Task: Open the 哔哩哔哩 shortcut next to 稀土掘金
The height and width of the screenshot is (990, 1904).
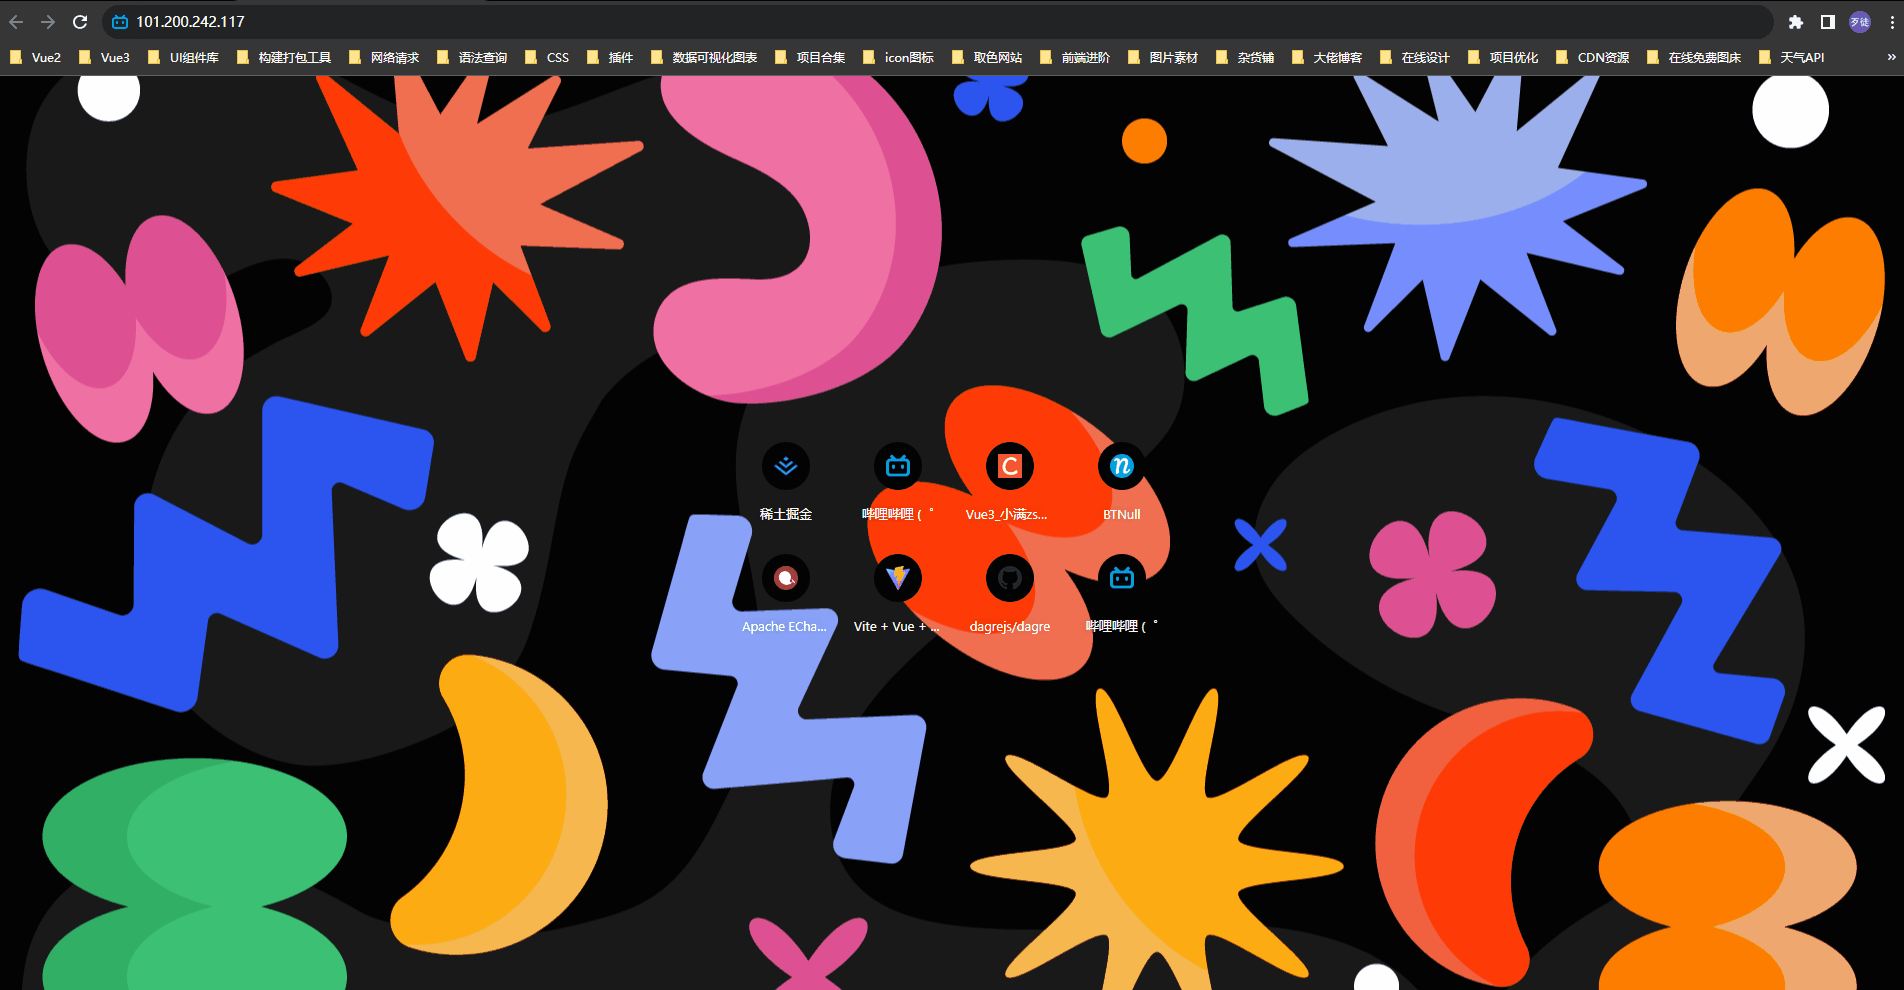Action: (898, 483)
